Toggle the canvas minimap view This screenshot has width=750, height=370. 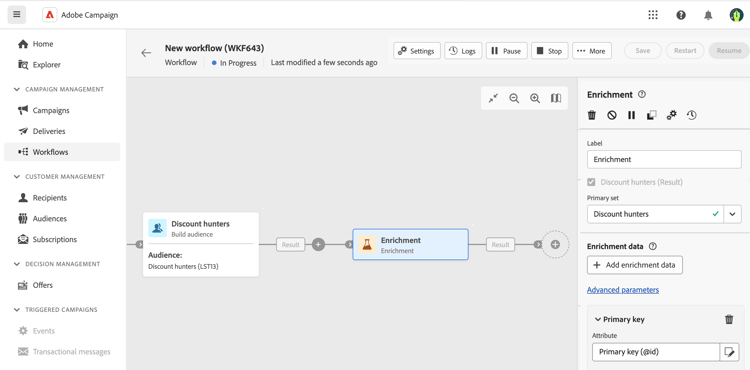(x=556, y=98)
